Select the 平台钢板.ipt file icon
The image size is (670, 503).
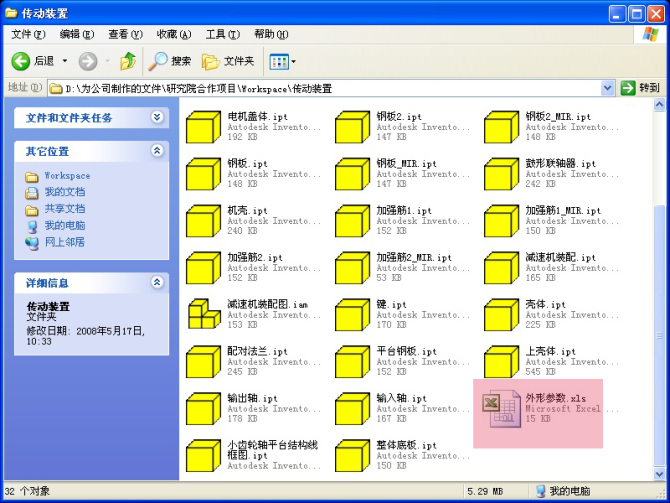click(352, 362)
